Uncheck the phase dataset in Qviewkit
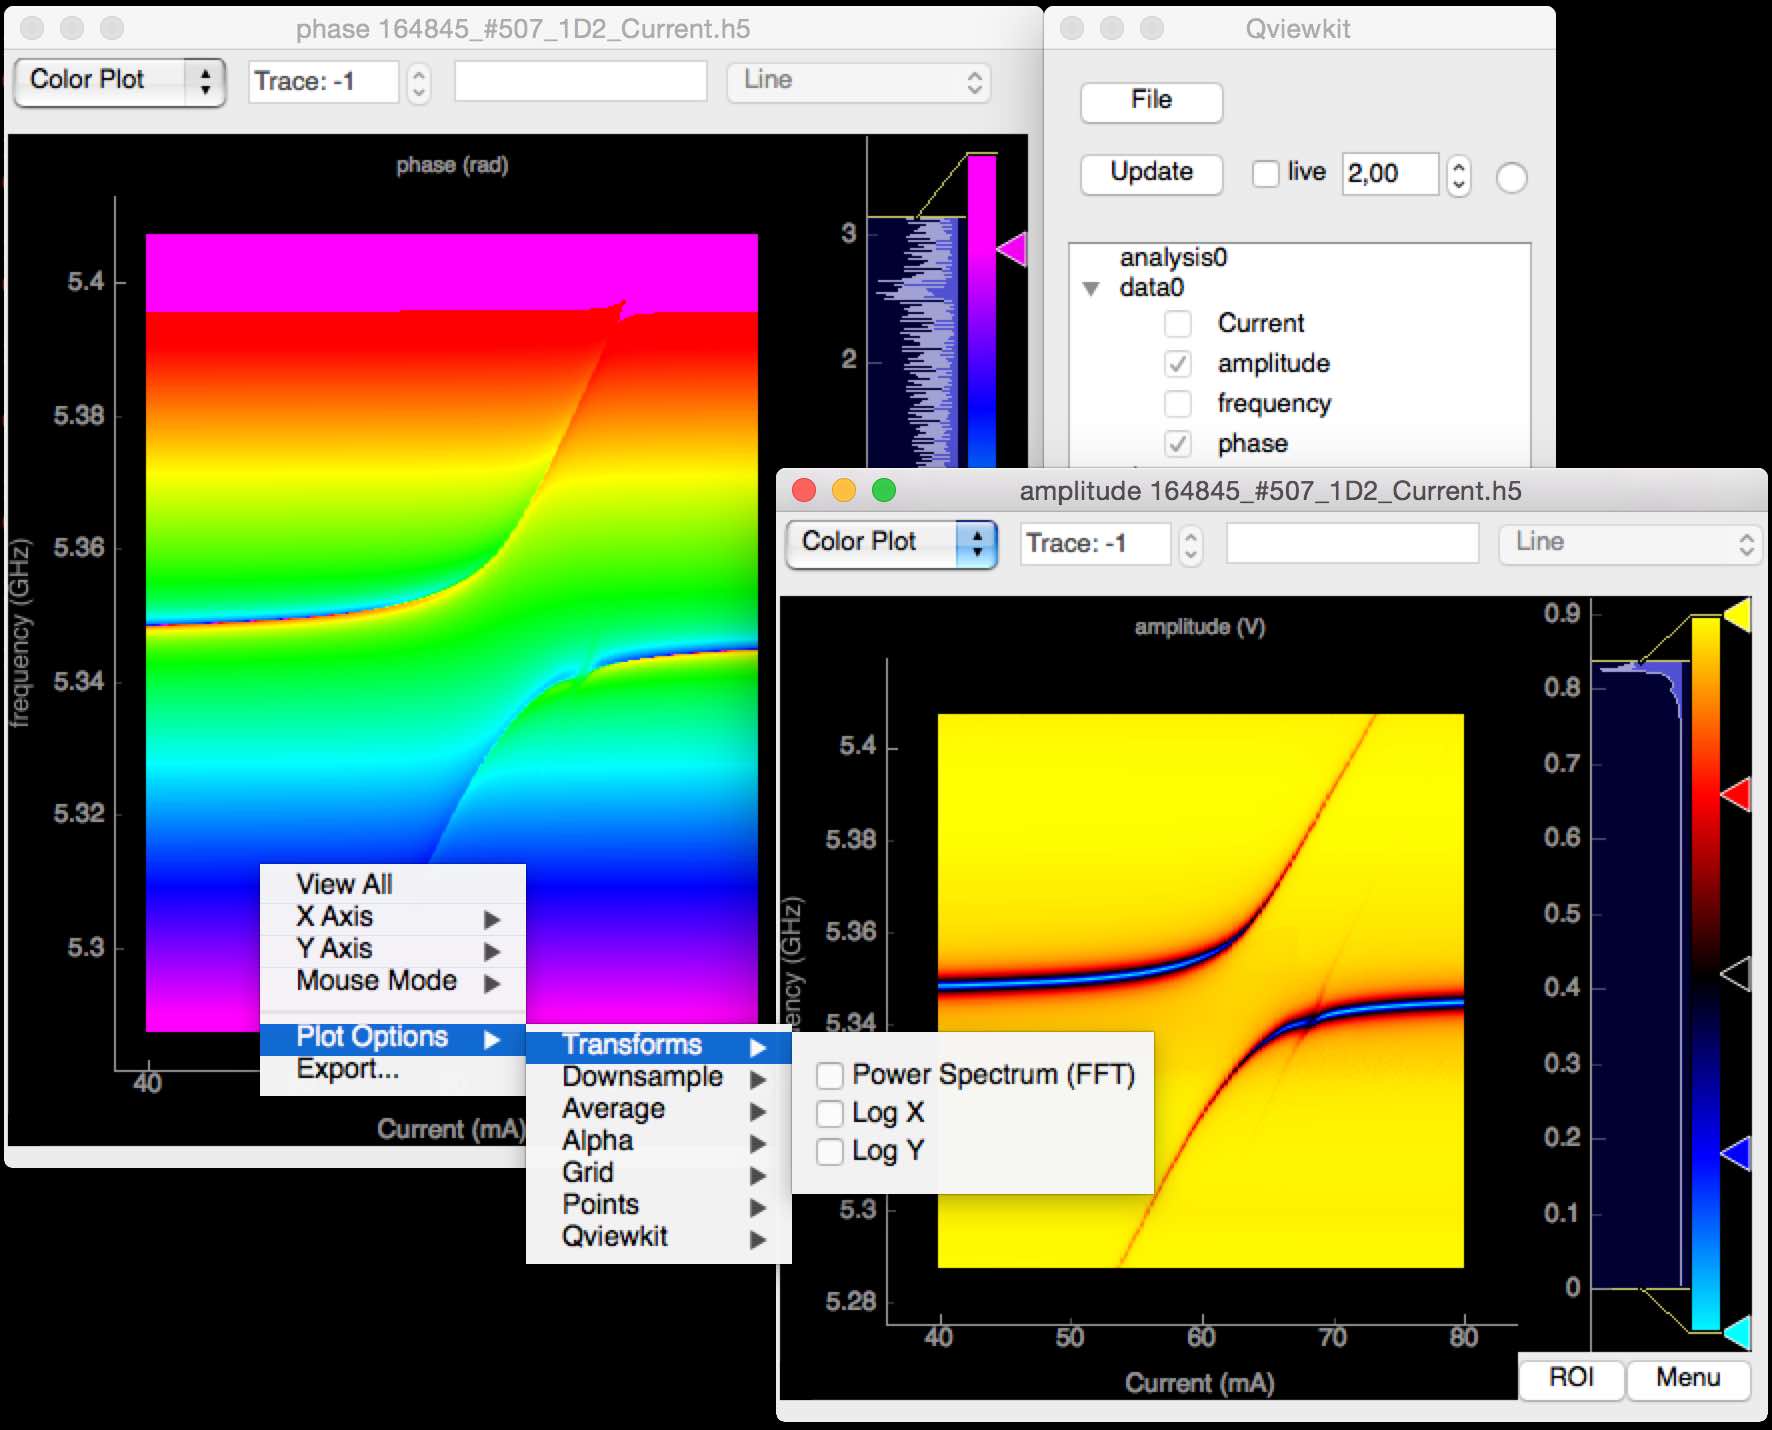The height and width of the screenshot is (1430, 1772). (1178, 443)
